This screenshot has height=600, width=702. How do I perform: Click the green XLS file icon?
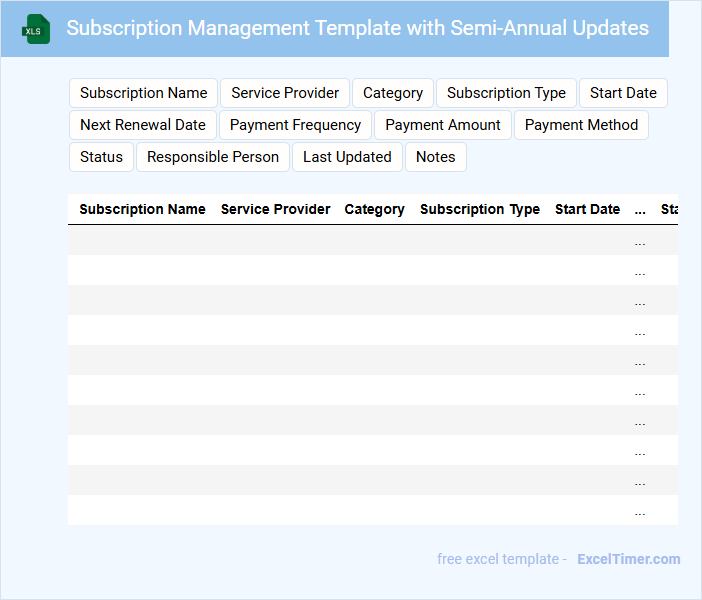tap(37, 29)
